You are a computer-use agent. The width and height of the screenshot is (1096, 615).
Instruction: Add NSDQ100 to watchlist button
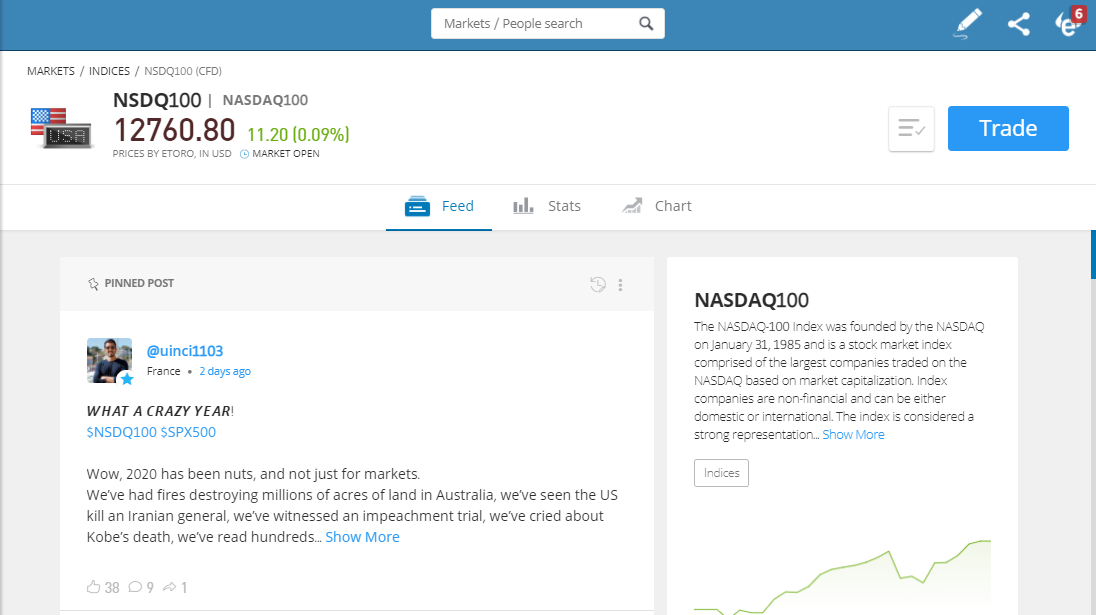coord(911,129)
